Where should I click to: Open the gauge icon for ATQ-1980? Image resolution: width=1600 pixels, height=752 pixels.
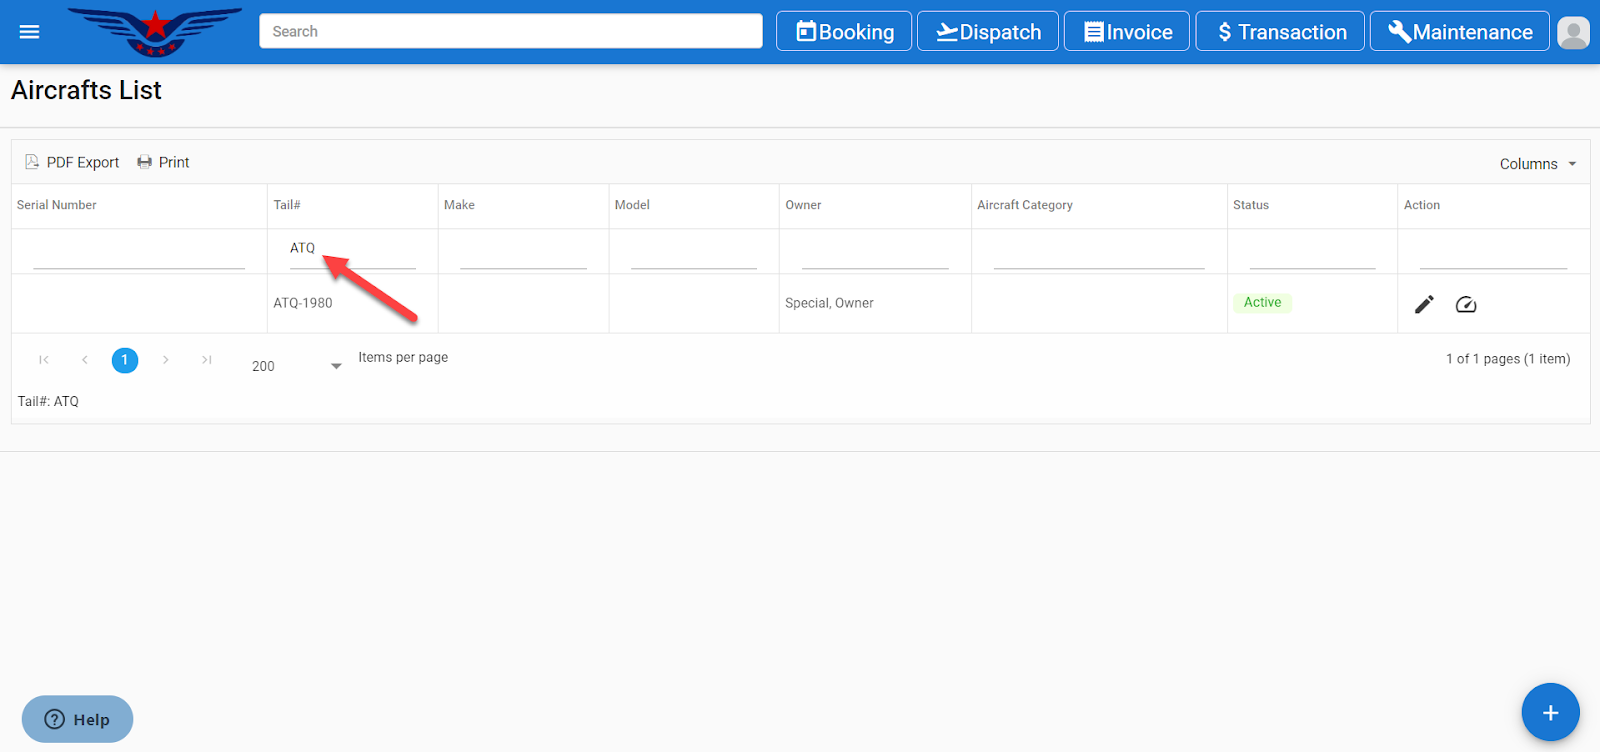[x=1466, y=304]
